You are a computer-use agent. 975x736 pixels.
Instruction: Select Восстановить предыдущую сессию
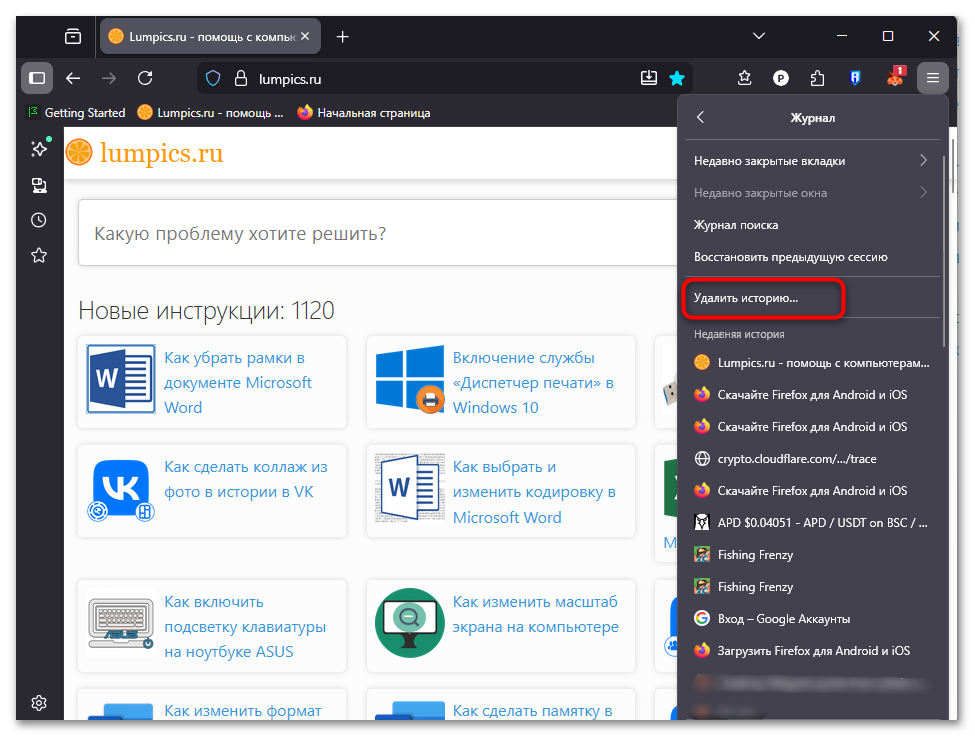point(812,257)
